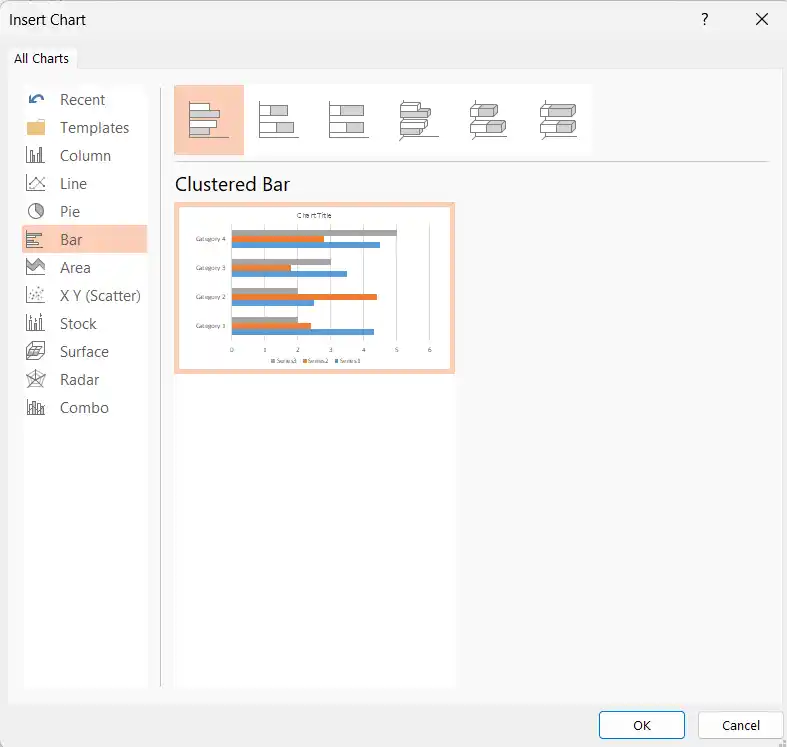This screenshot has width=787, height=747.
Task: Select the Clustered Bar chart subtype icon
Action: coord(209,120)
